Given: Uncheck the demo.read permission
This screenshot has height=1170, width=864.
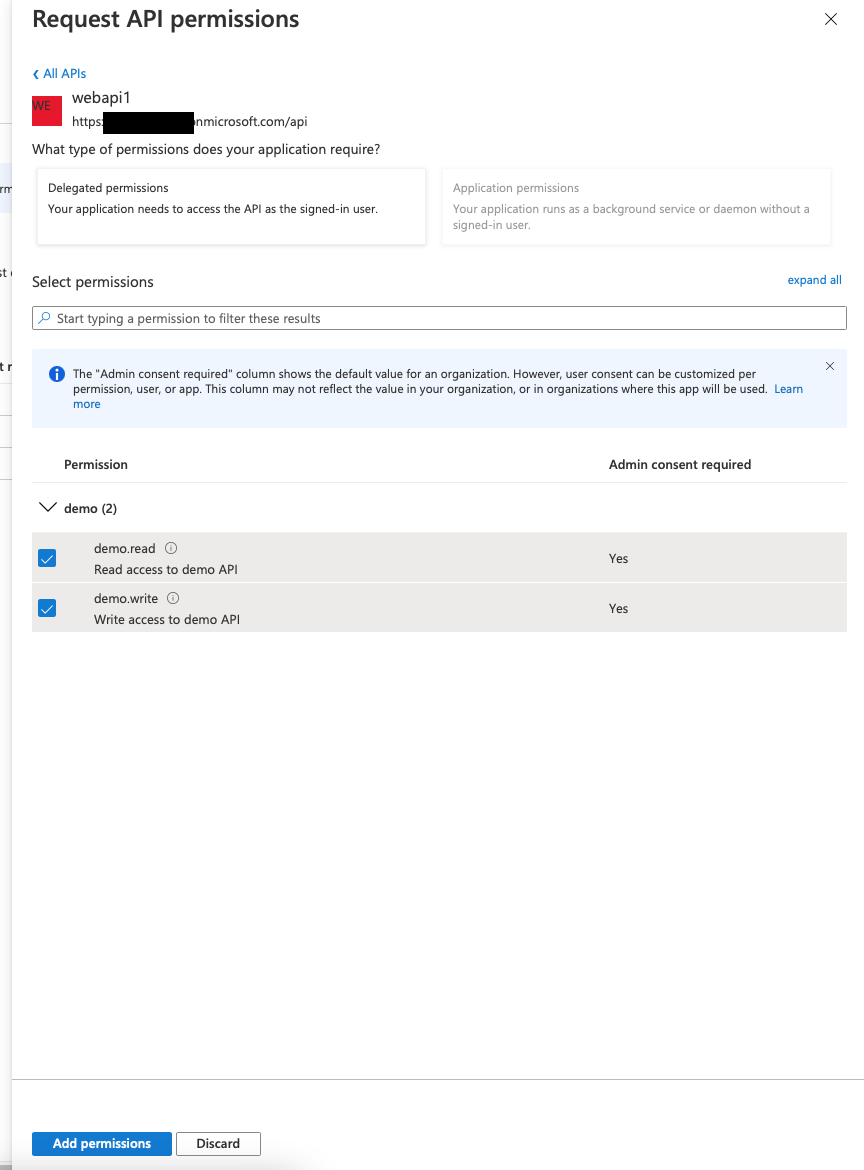Looking at the screenshot, I should pos(47,558).
